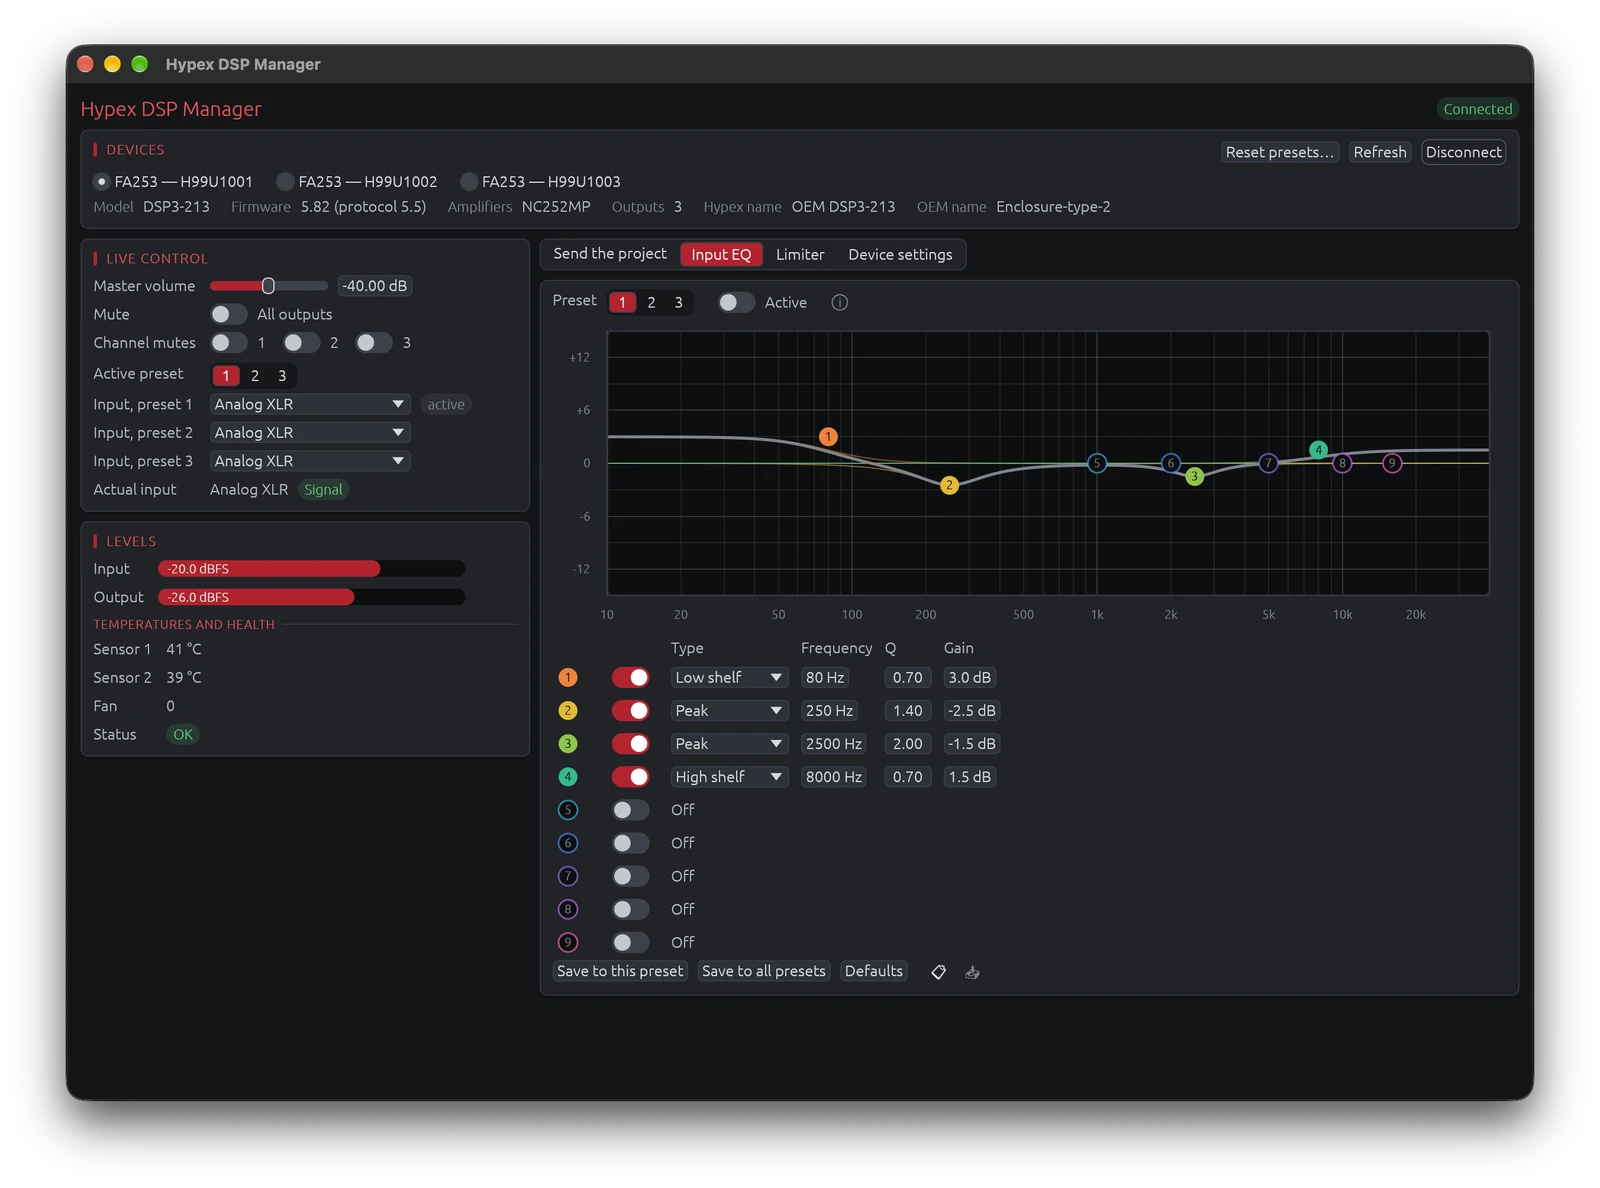1600x1188 pixels.
Task: Click band 4 teal number badge in list
Action: point(568,777)
